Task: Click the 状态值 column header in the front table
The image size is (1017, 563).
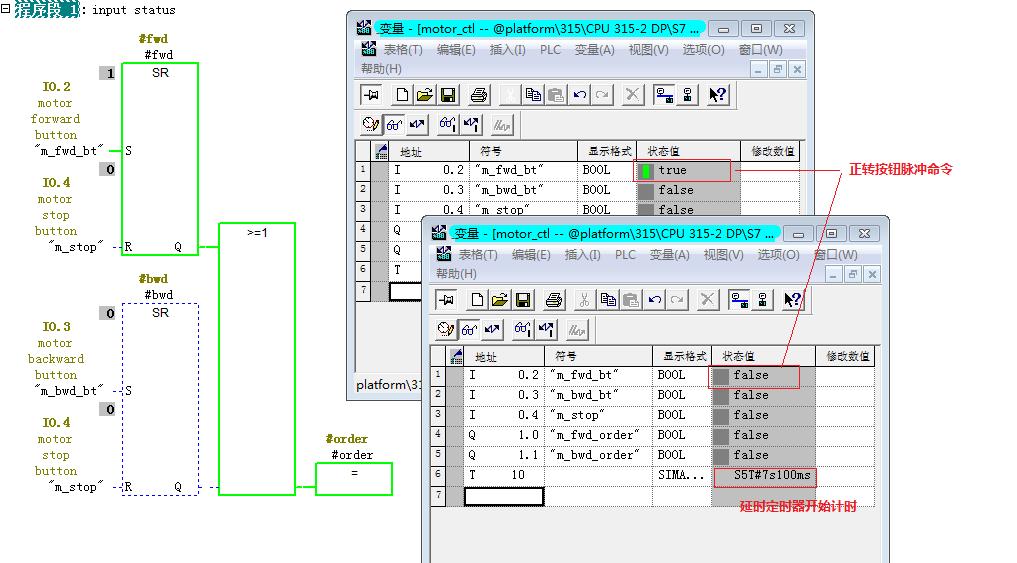Action: tap(740, 356)
